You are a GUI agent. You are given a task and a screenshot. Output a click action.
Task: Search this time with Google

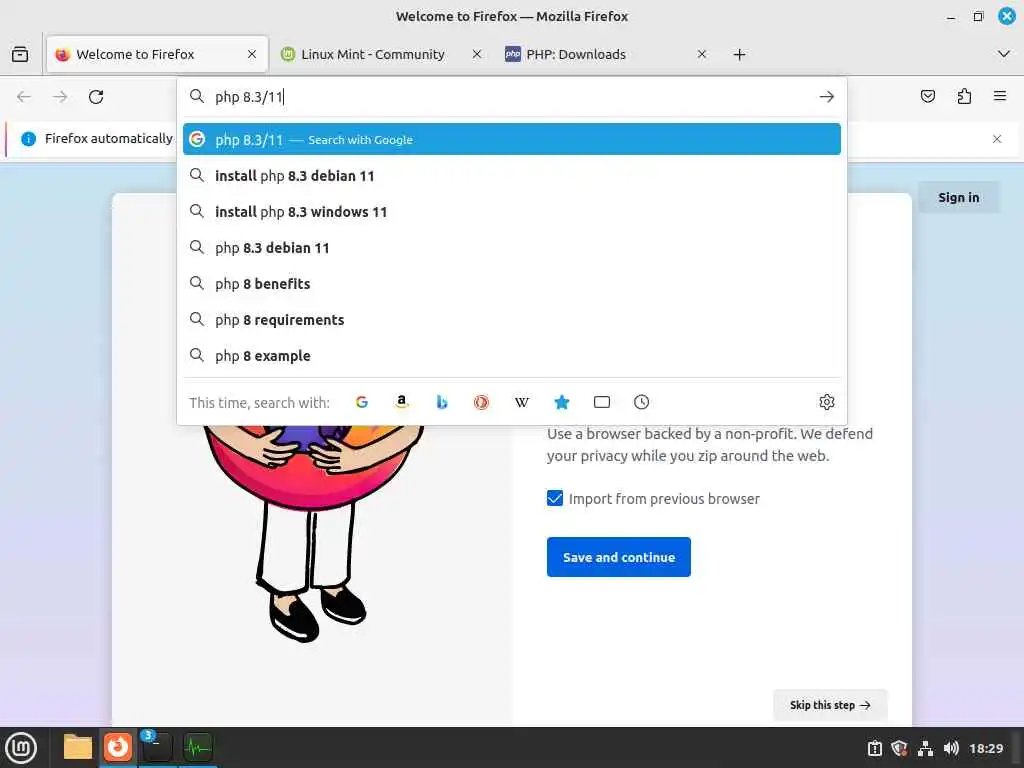[362, 402]
